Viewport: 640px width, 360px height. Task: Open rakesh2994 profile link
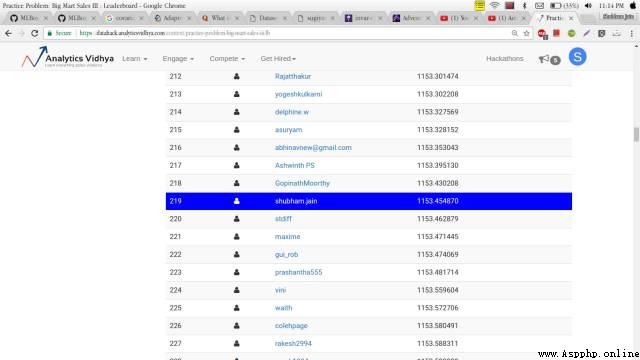tap(293, 344)
